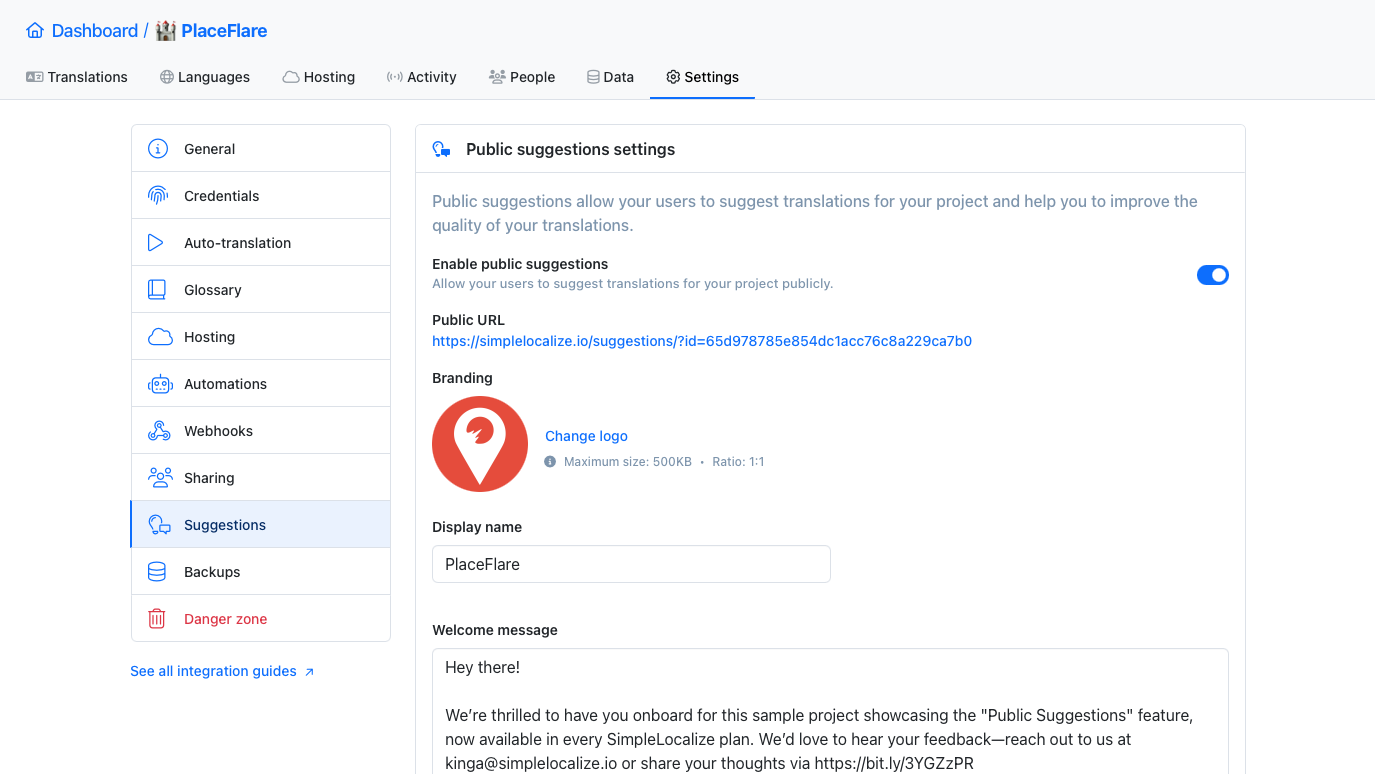The image size is (1375, 774).
Task: Open the Danger zone section
Action: pyautogui.click(x=261, y=619)
